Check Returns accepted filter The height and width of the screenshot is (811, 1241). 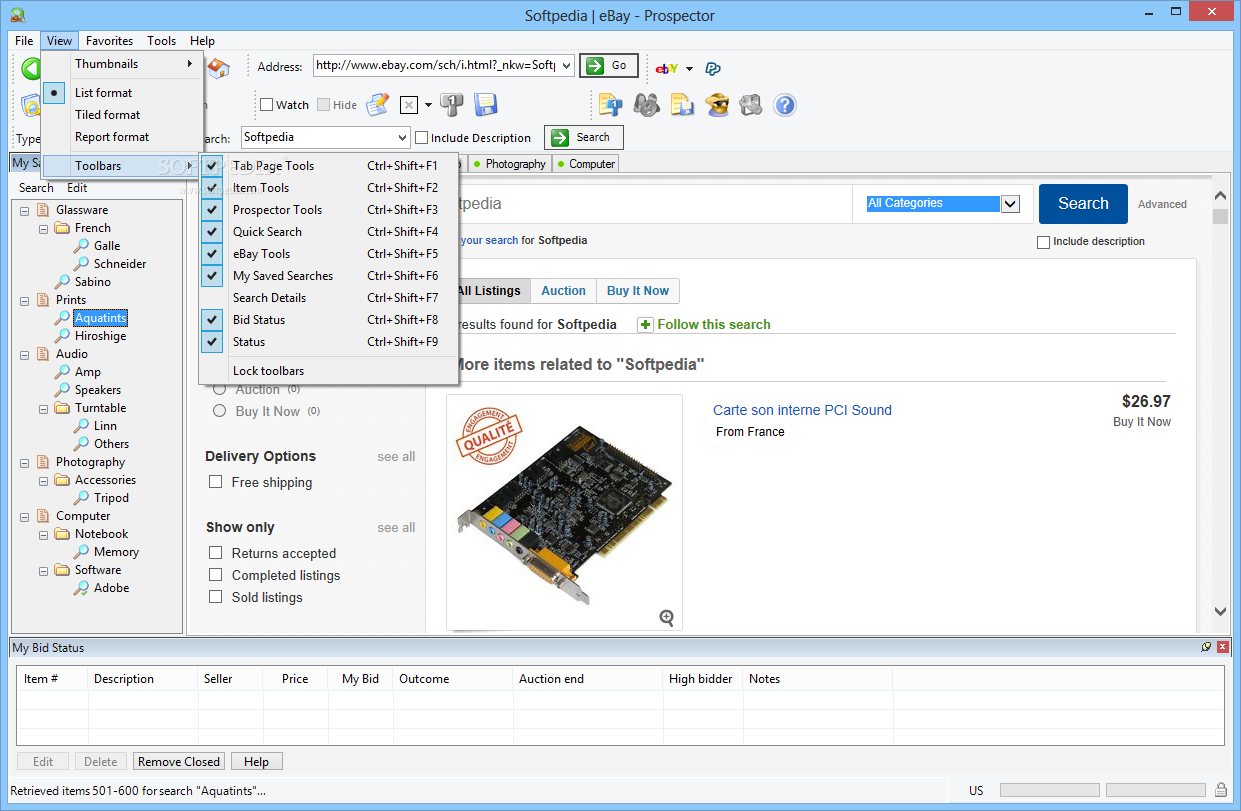tap(215, 553)
